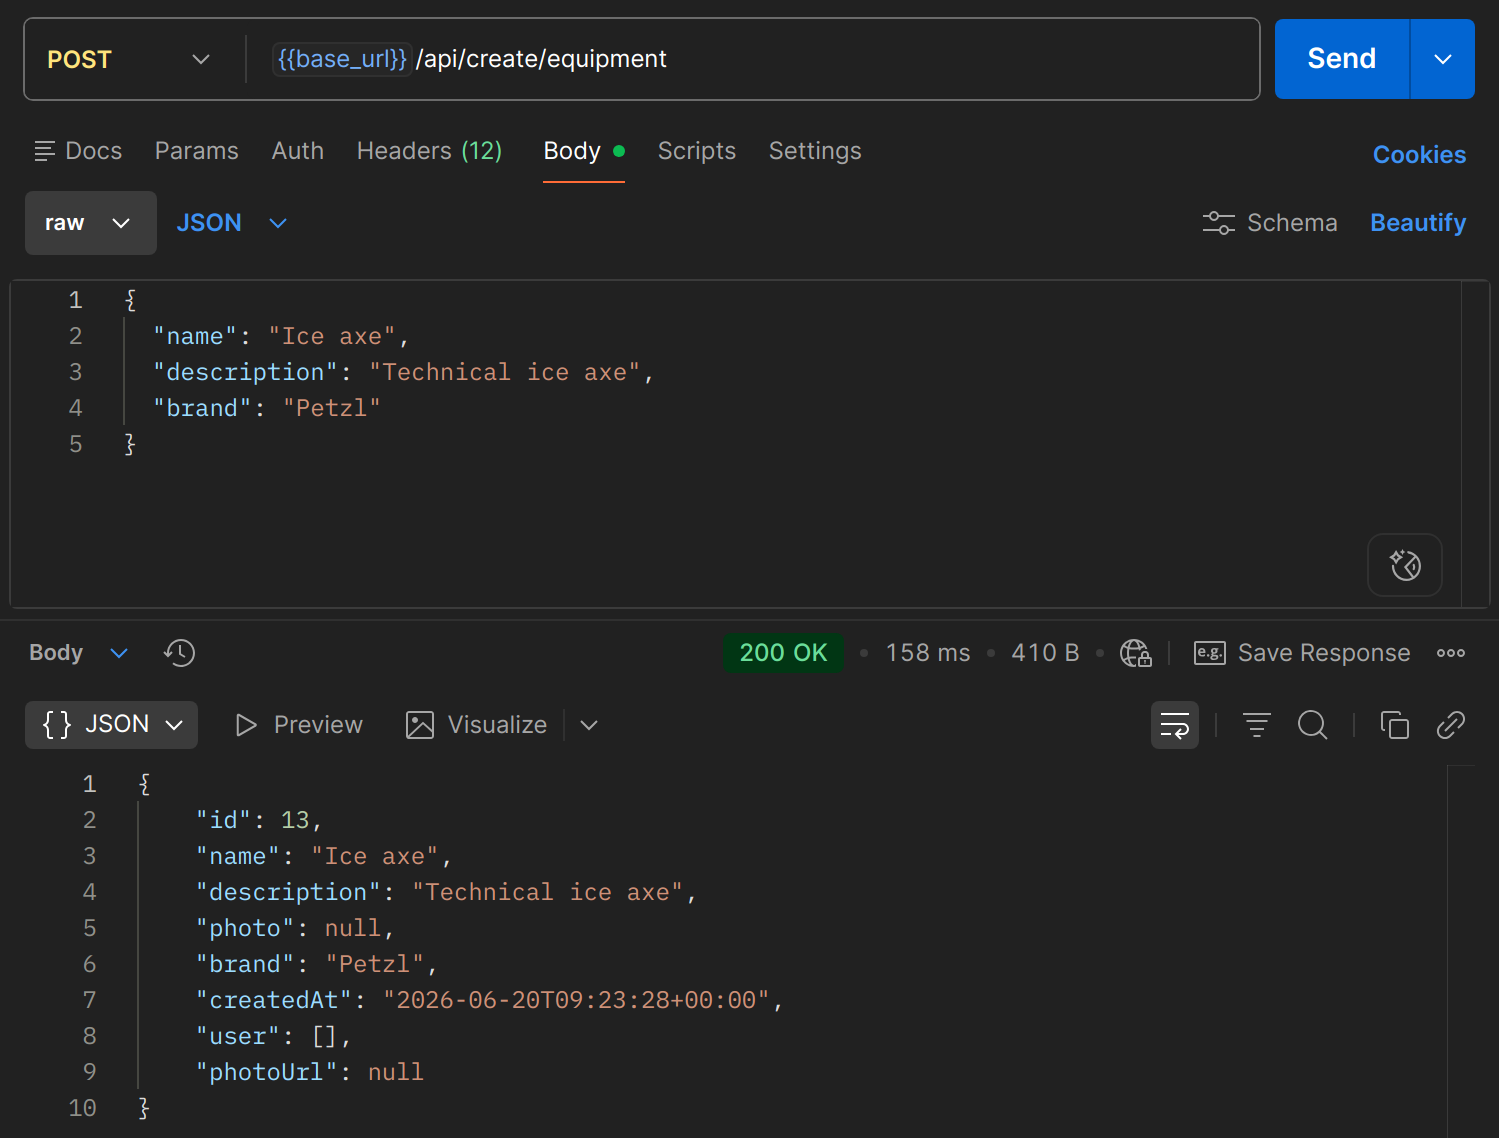1499x1138 pixels.
Task: Click the Schema button
Action: pyautogui.click(x=1270, y=223)
